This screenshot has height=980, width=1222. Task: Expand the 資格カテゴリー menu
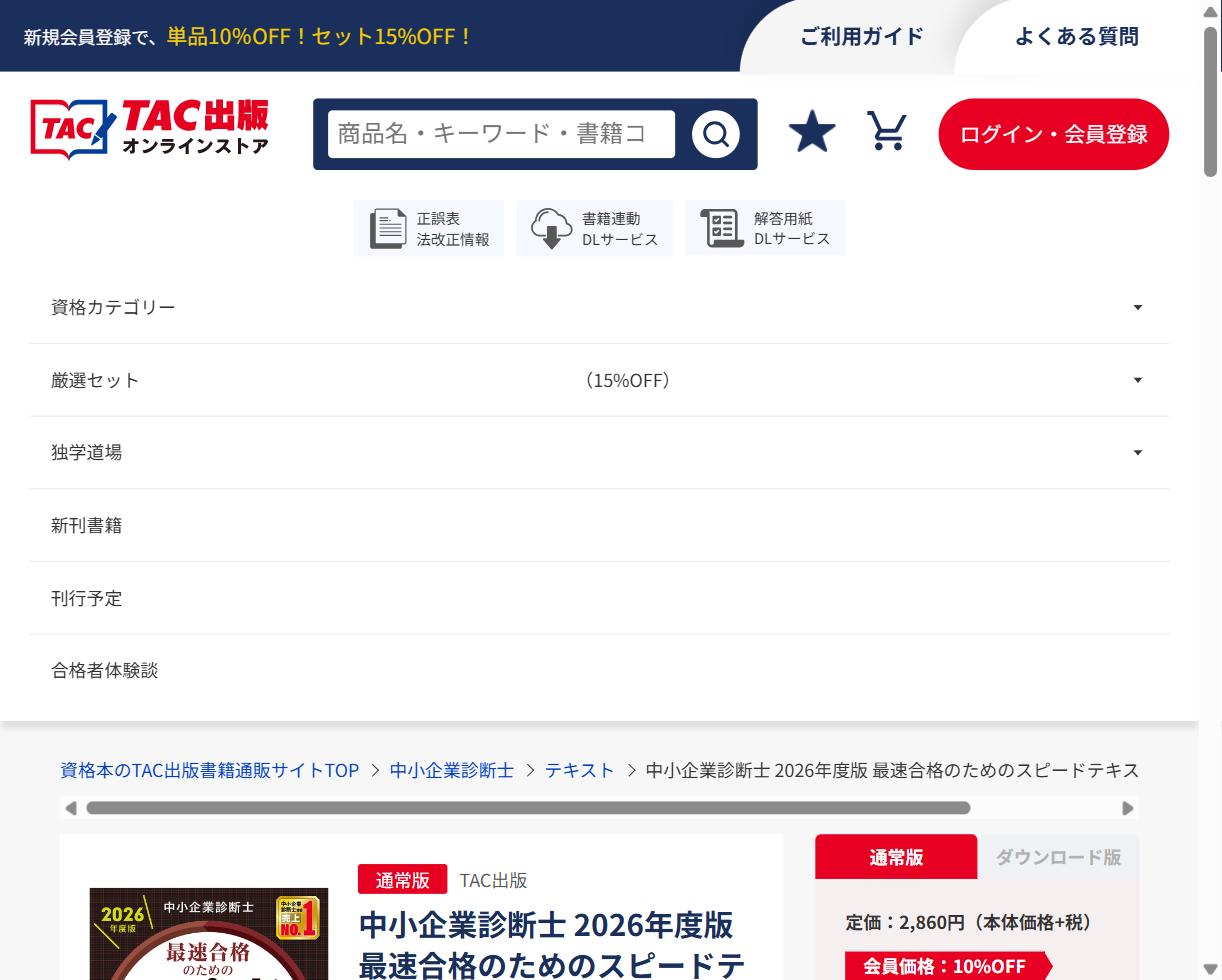599,307
